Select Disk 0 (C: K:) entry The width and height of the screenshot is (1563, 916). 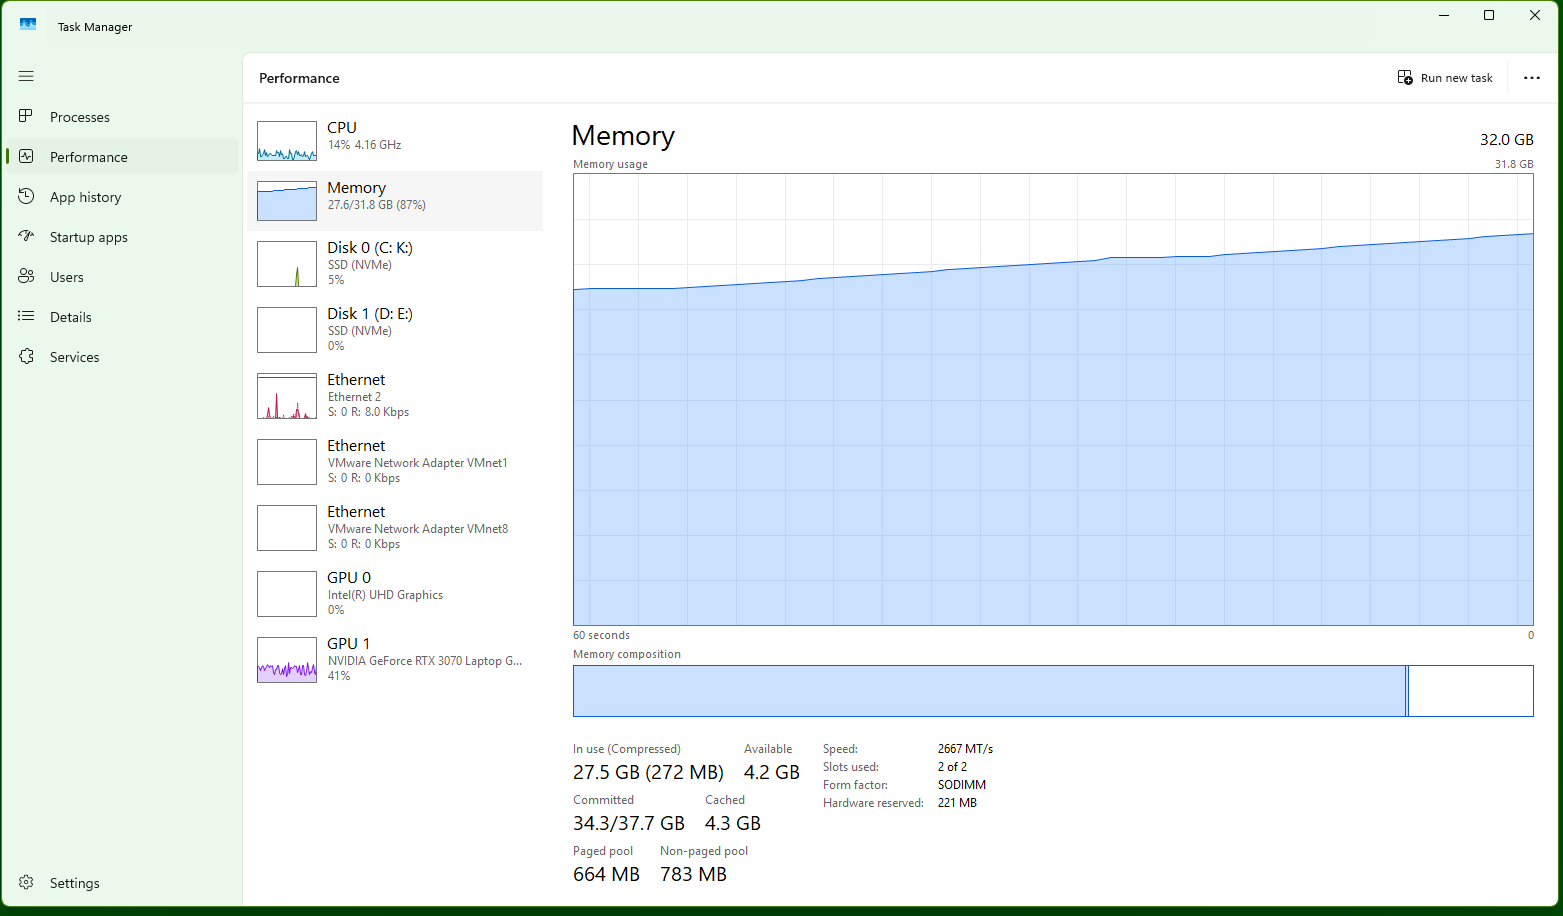(x=394, y=263)
